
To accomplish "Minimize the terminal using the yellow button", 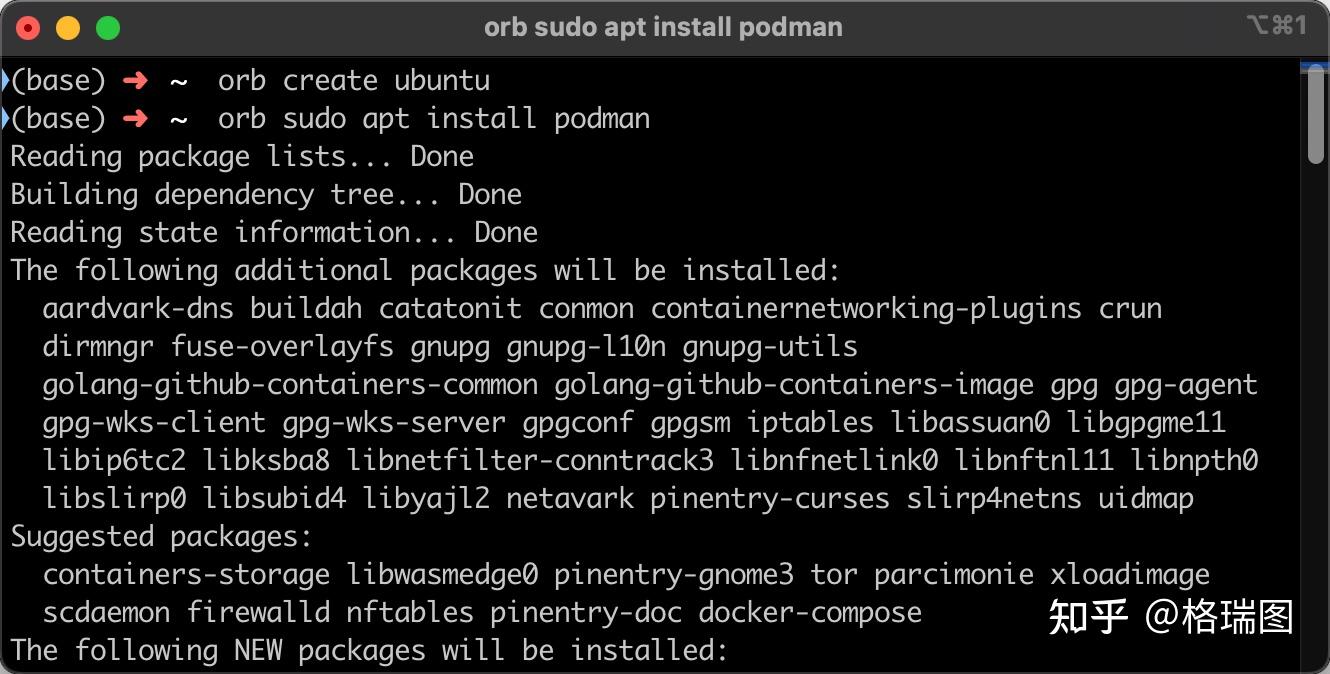I will click(x=68, y=28).
